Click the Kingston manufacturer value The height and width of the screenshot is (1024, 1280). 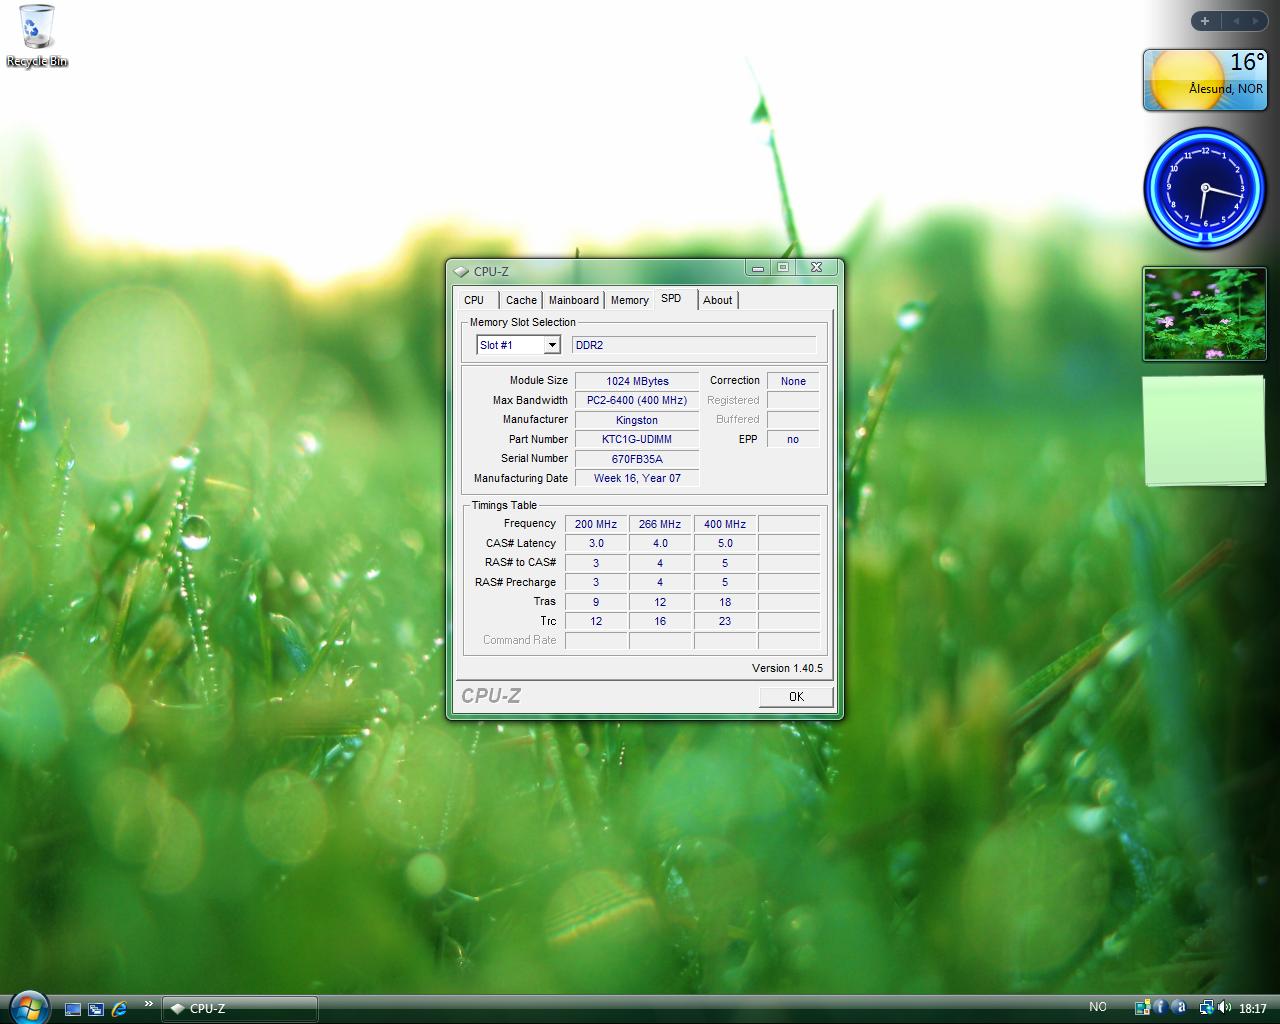[x=637, y=420]
